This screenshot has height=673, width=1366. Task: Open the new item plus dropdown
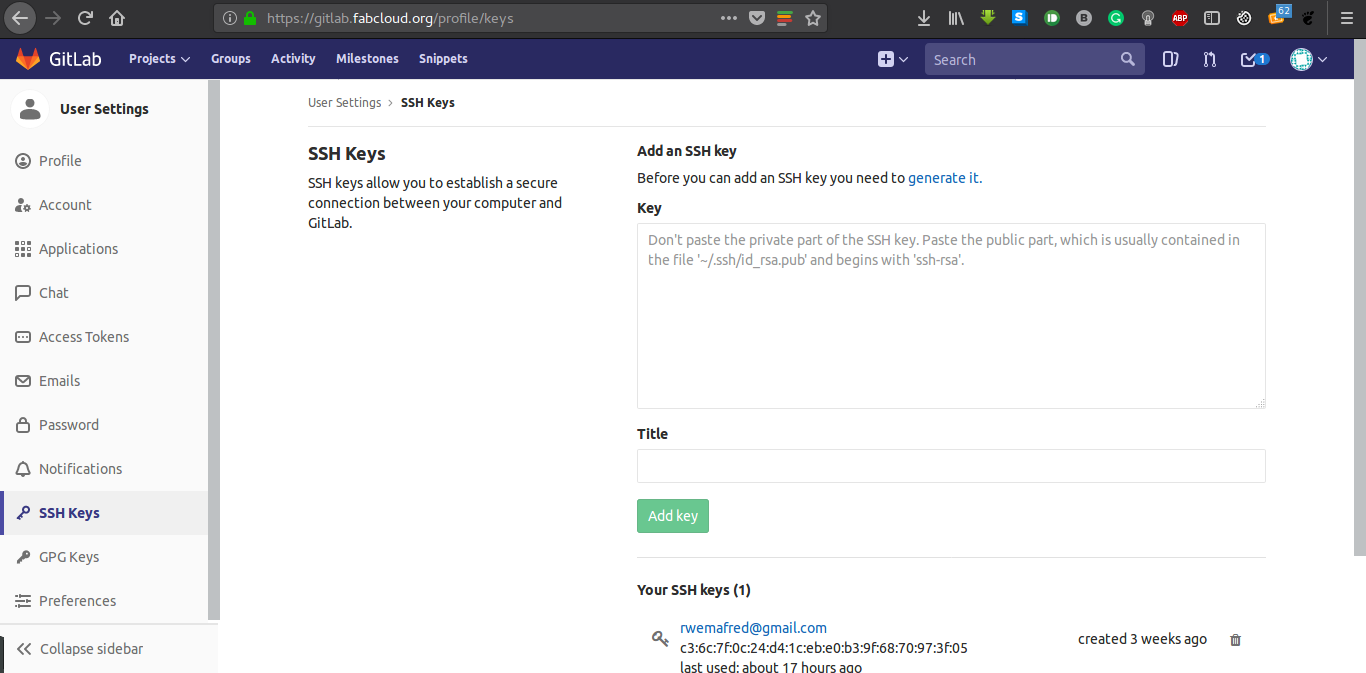[891, 59]
